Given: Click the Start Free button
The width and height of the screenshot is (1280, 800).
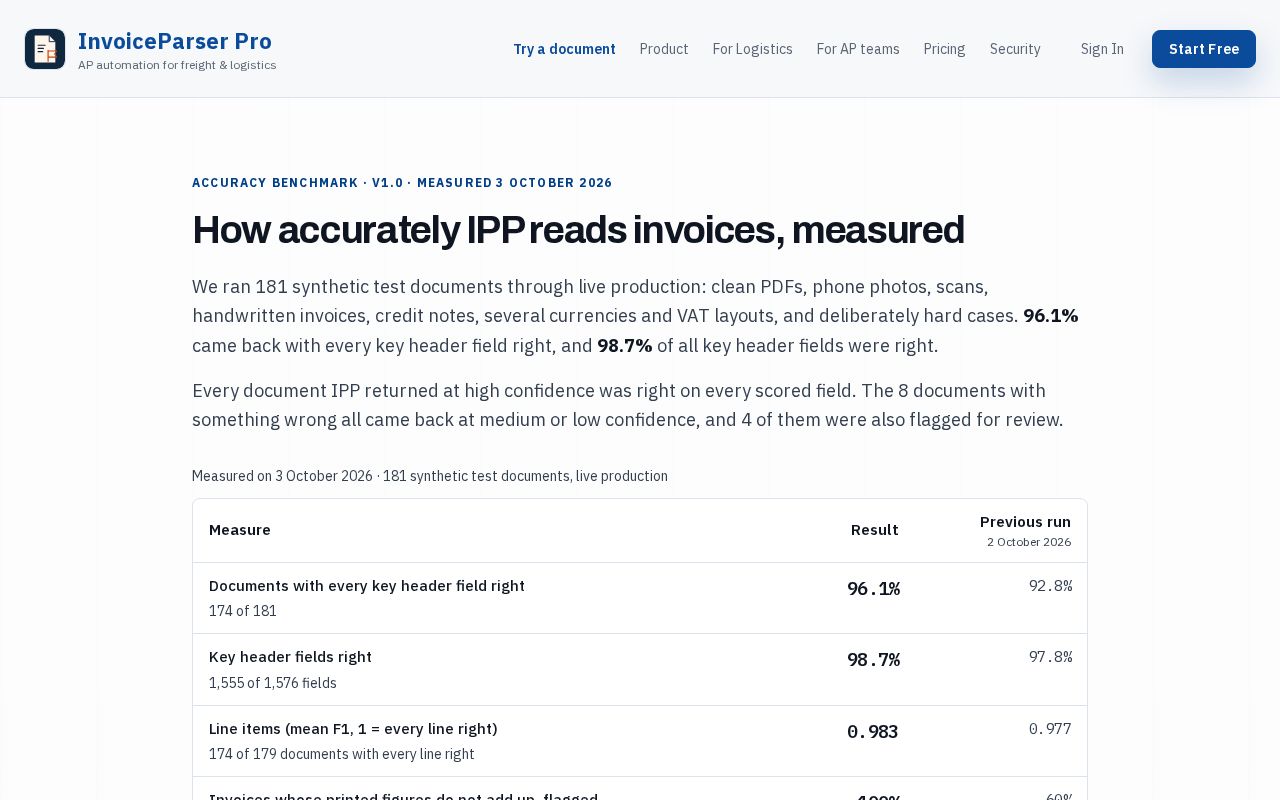Looking at the screenshot, I should point(1204,49).
